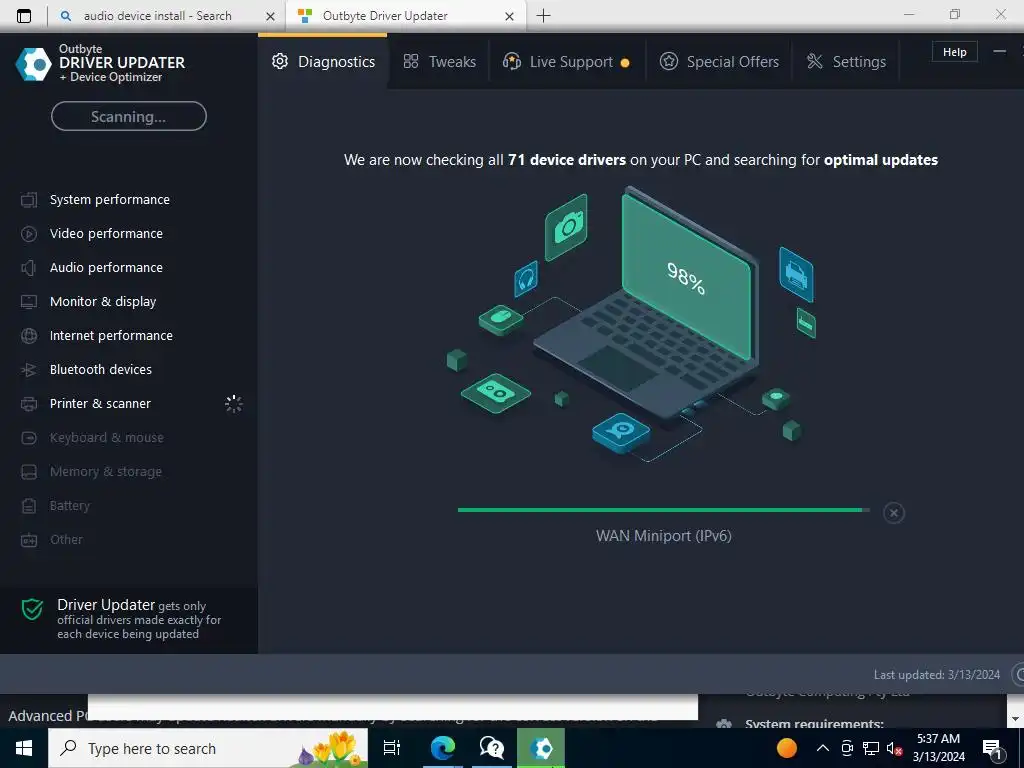Viewport: 1024px width, 768px height.
Task: Select Audio performance category
Action: 106,267
